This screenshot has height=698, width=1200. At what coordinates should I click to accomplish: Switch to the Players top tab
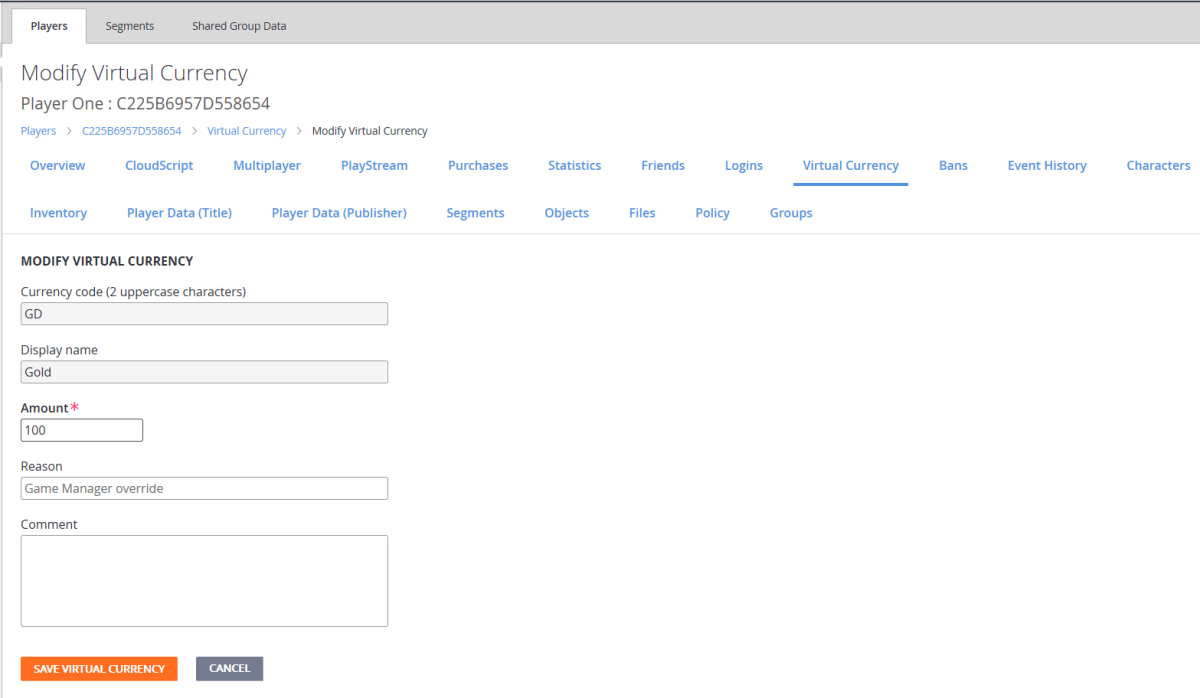(49, 26)
